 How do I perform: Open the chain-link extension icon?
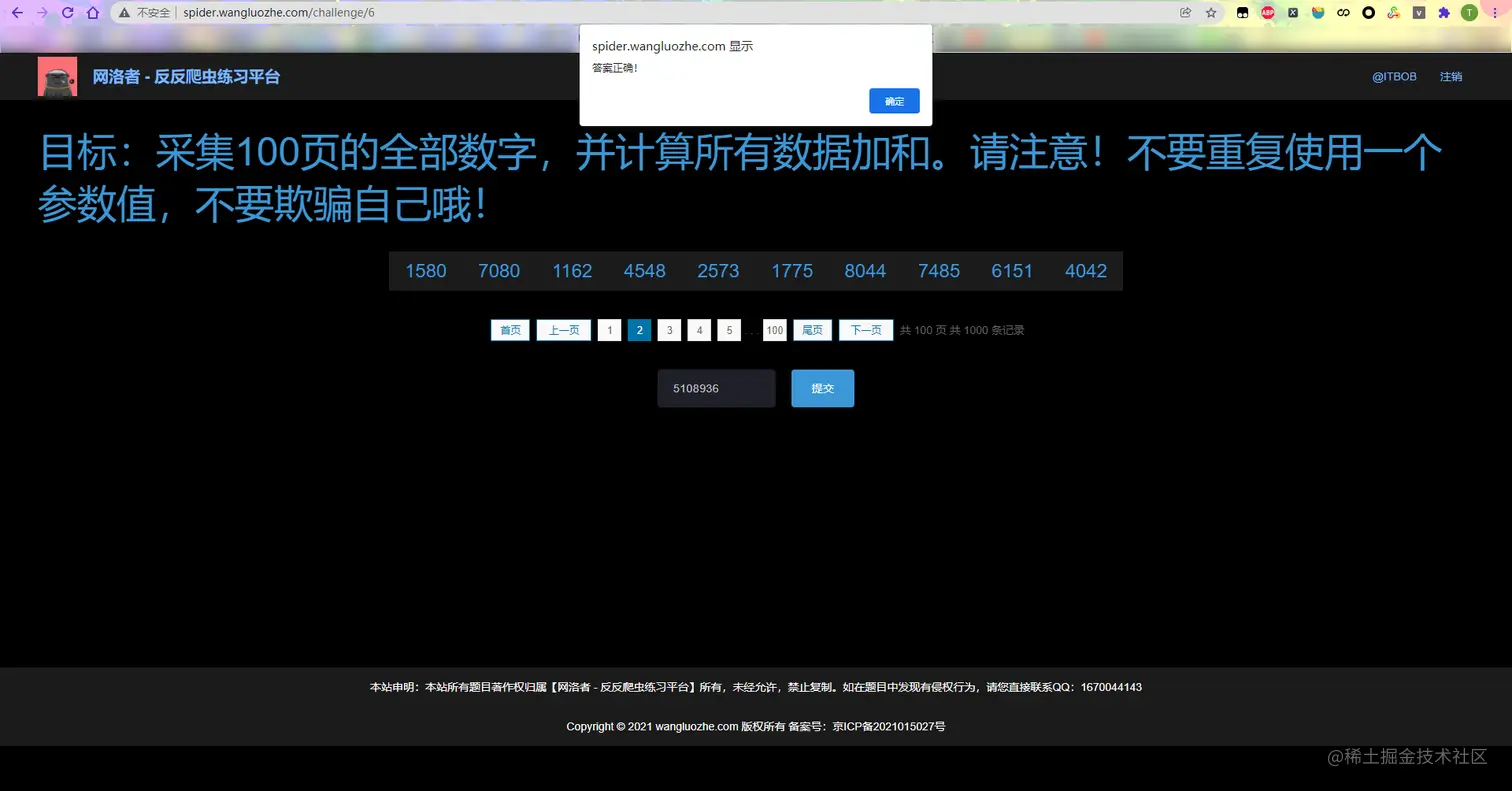[1344, 13]
